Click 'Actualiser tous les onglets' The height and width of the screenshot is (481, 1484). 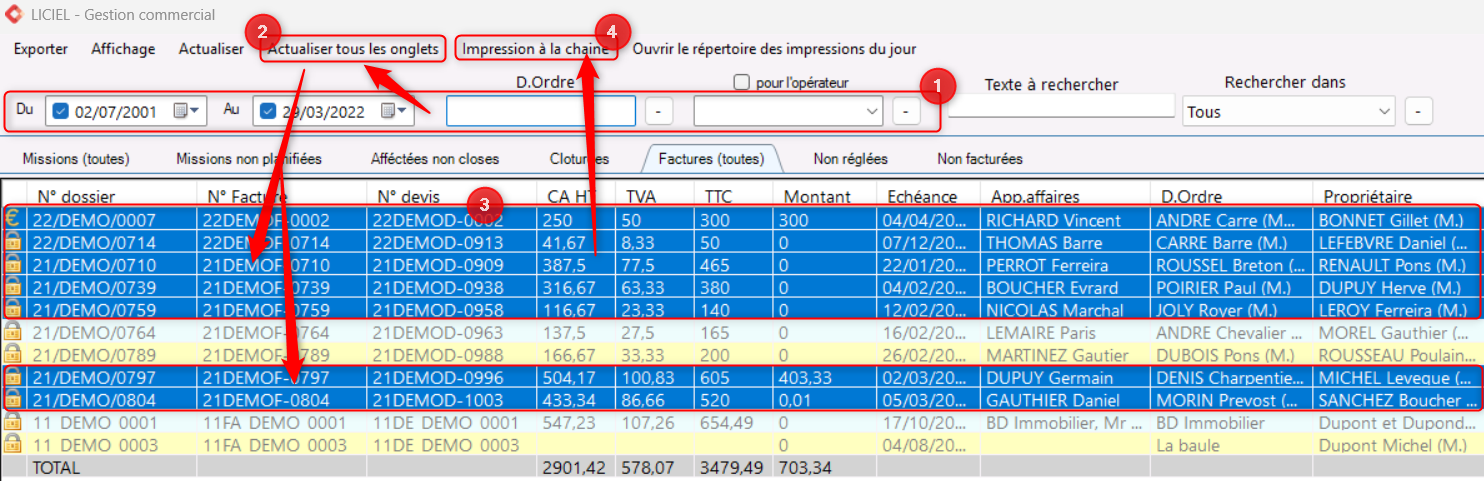[x=353, y=49]
